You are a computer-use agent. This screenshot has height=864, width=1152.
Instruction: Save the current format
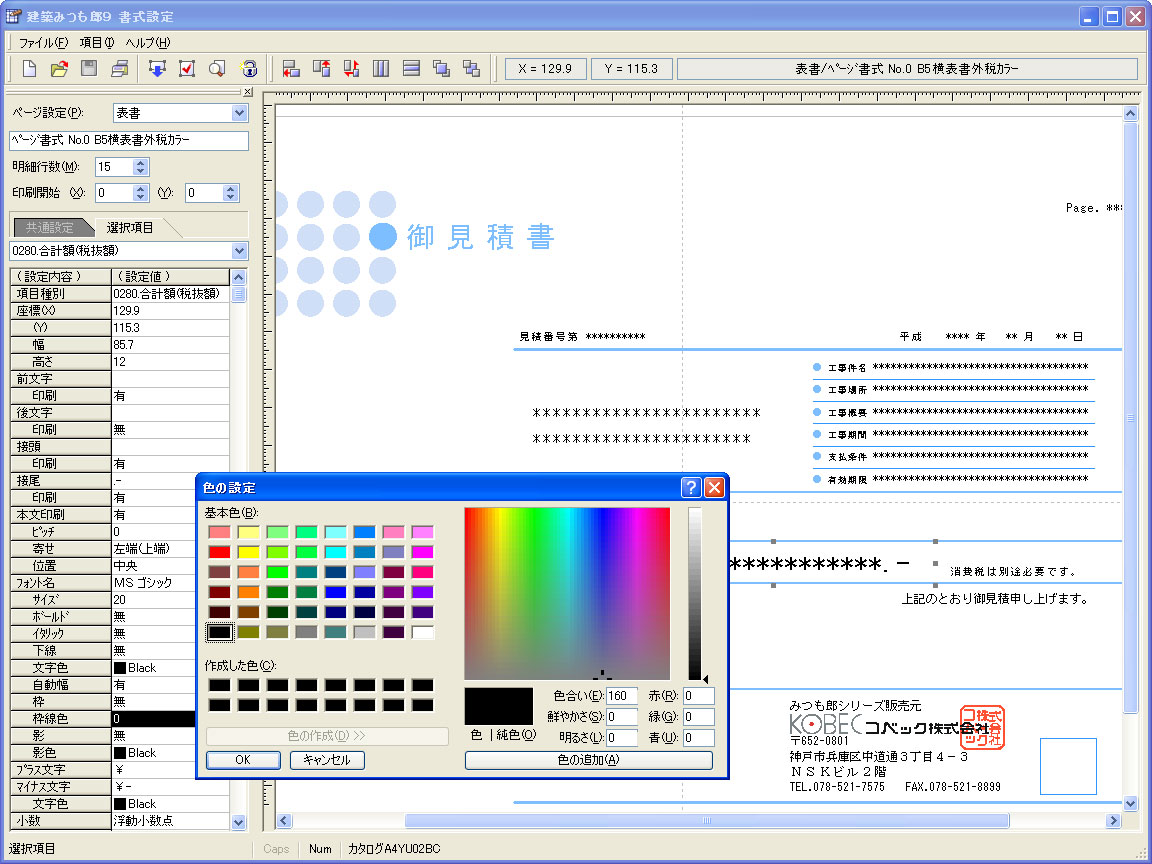coord(89,69)
